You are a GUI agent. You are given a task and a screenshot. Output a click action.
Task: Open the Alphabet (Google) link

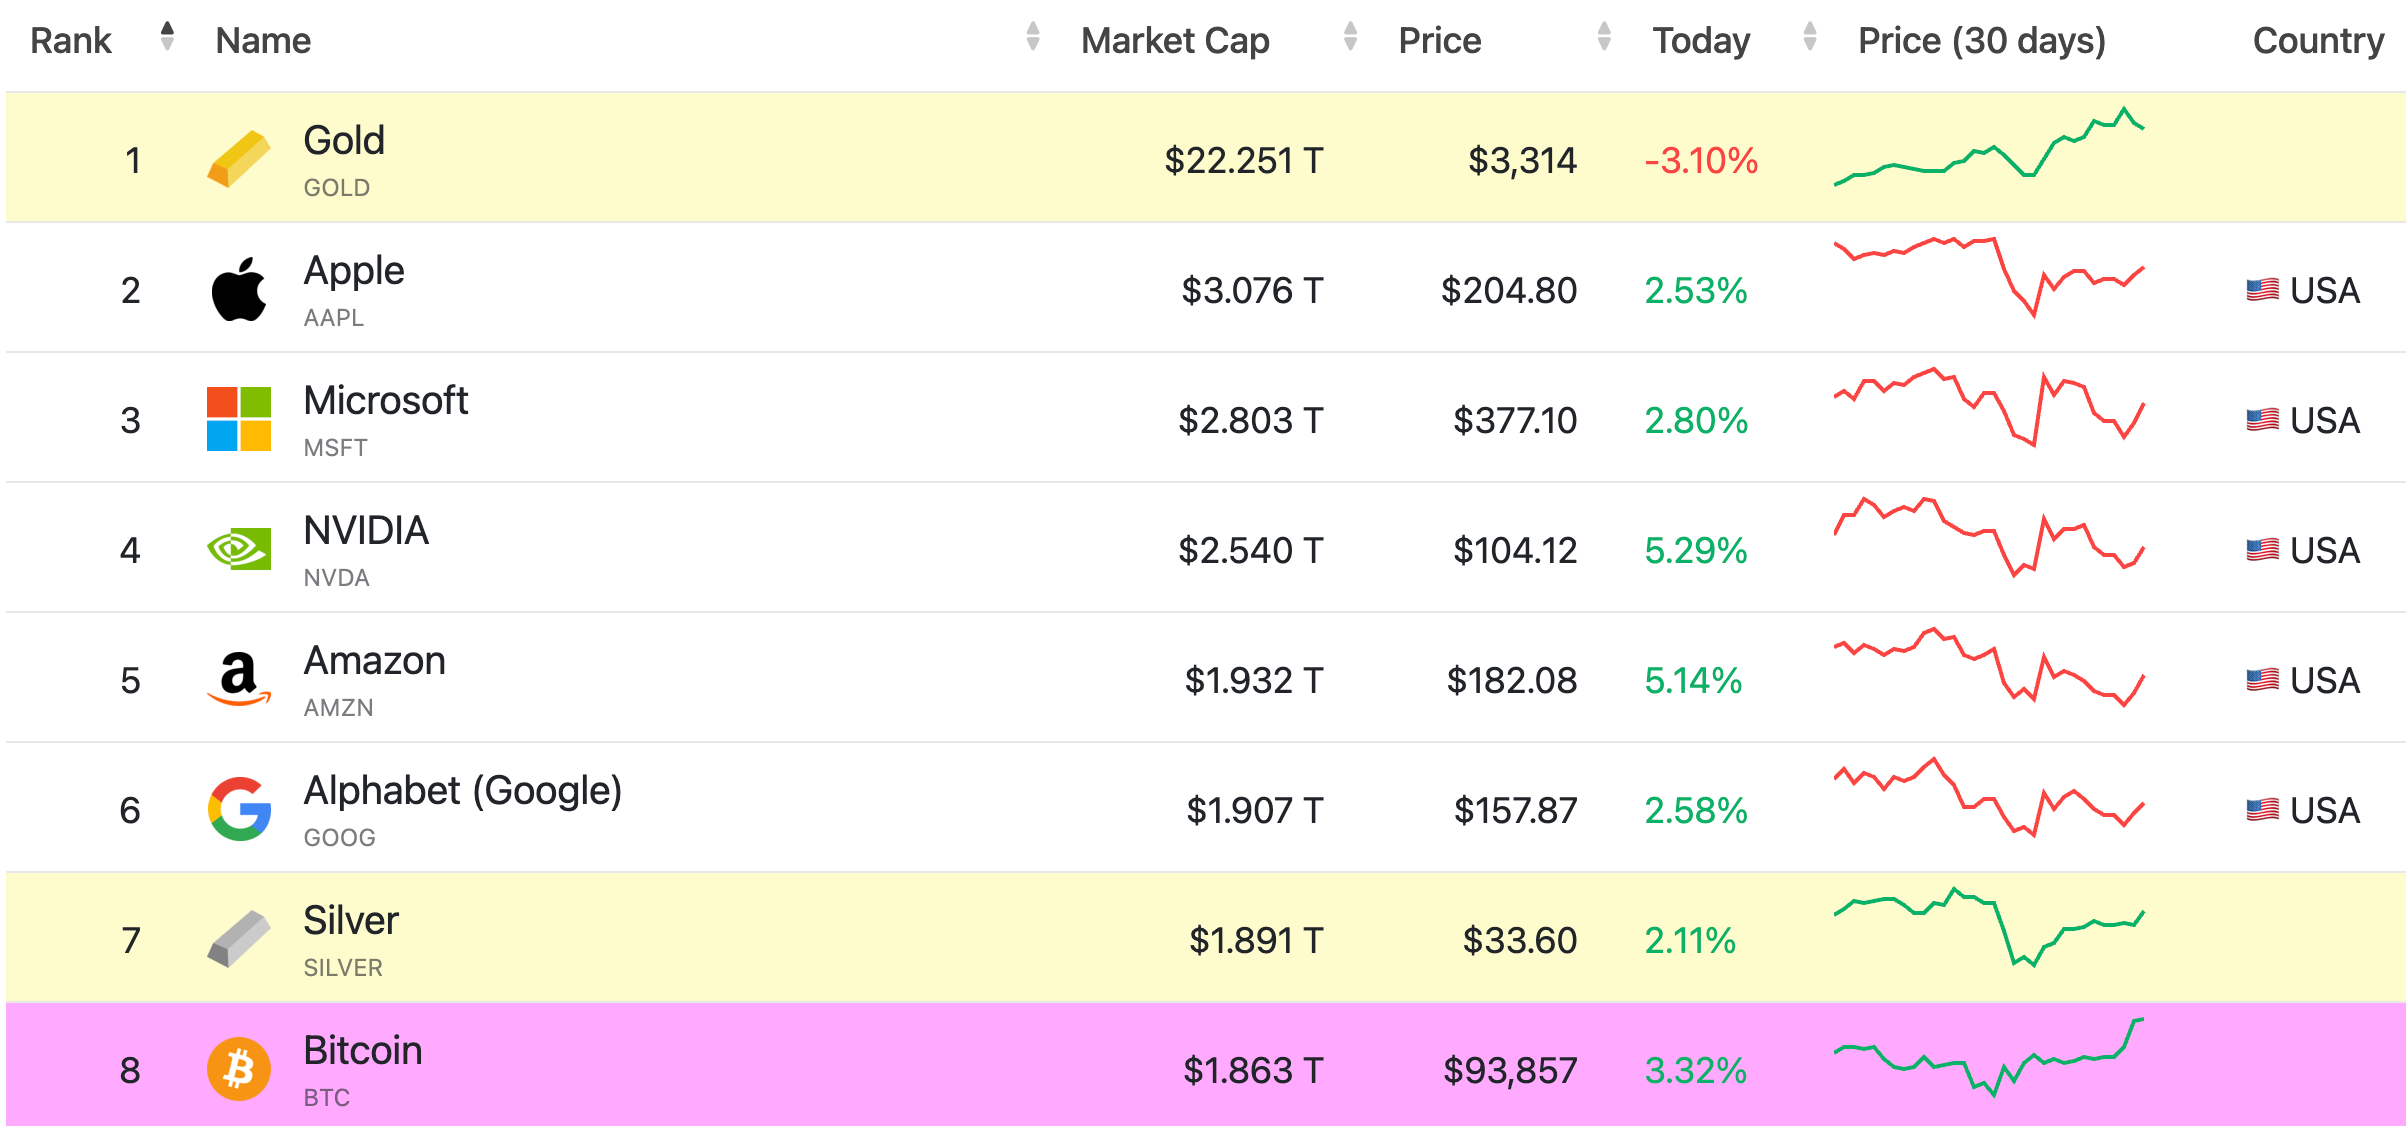(x=462, y=791)
